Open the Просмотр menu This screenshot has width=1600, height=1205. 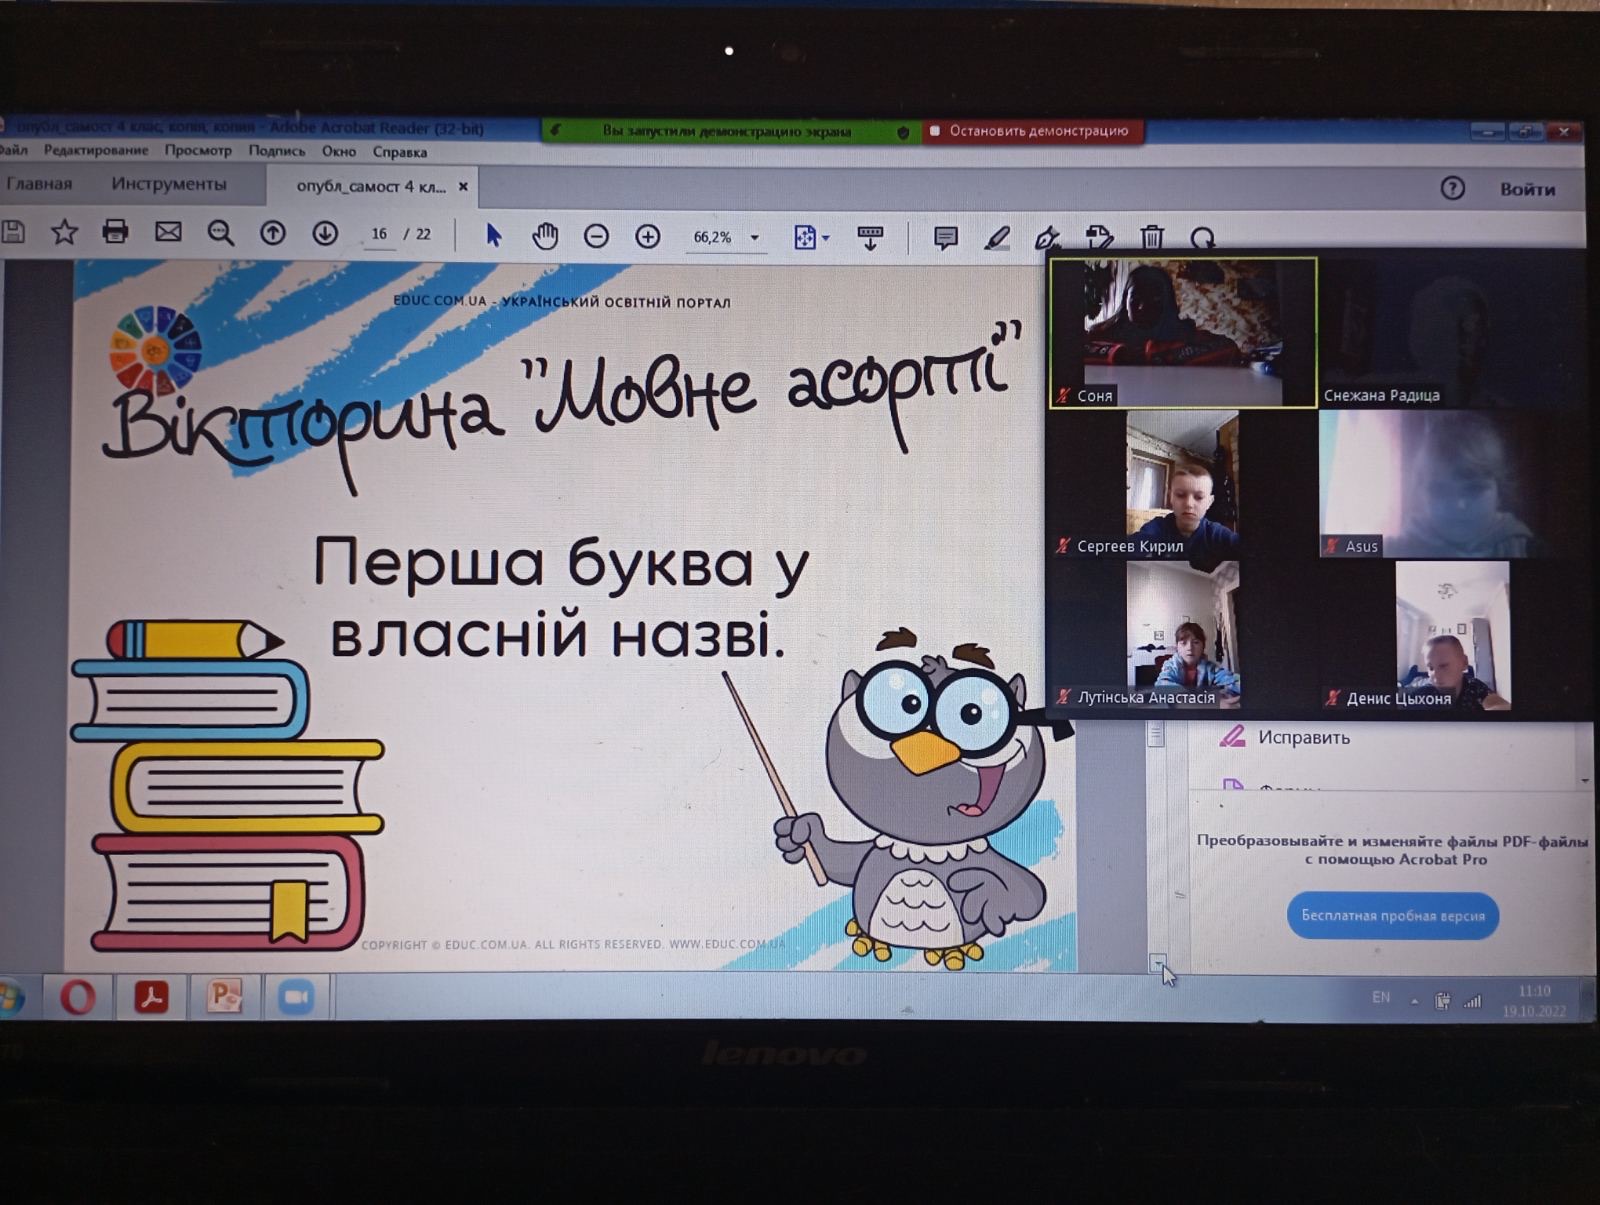[198, 151]
